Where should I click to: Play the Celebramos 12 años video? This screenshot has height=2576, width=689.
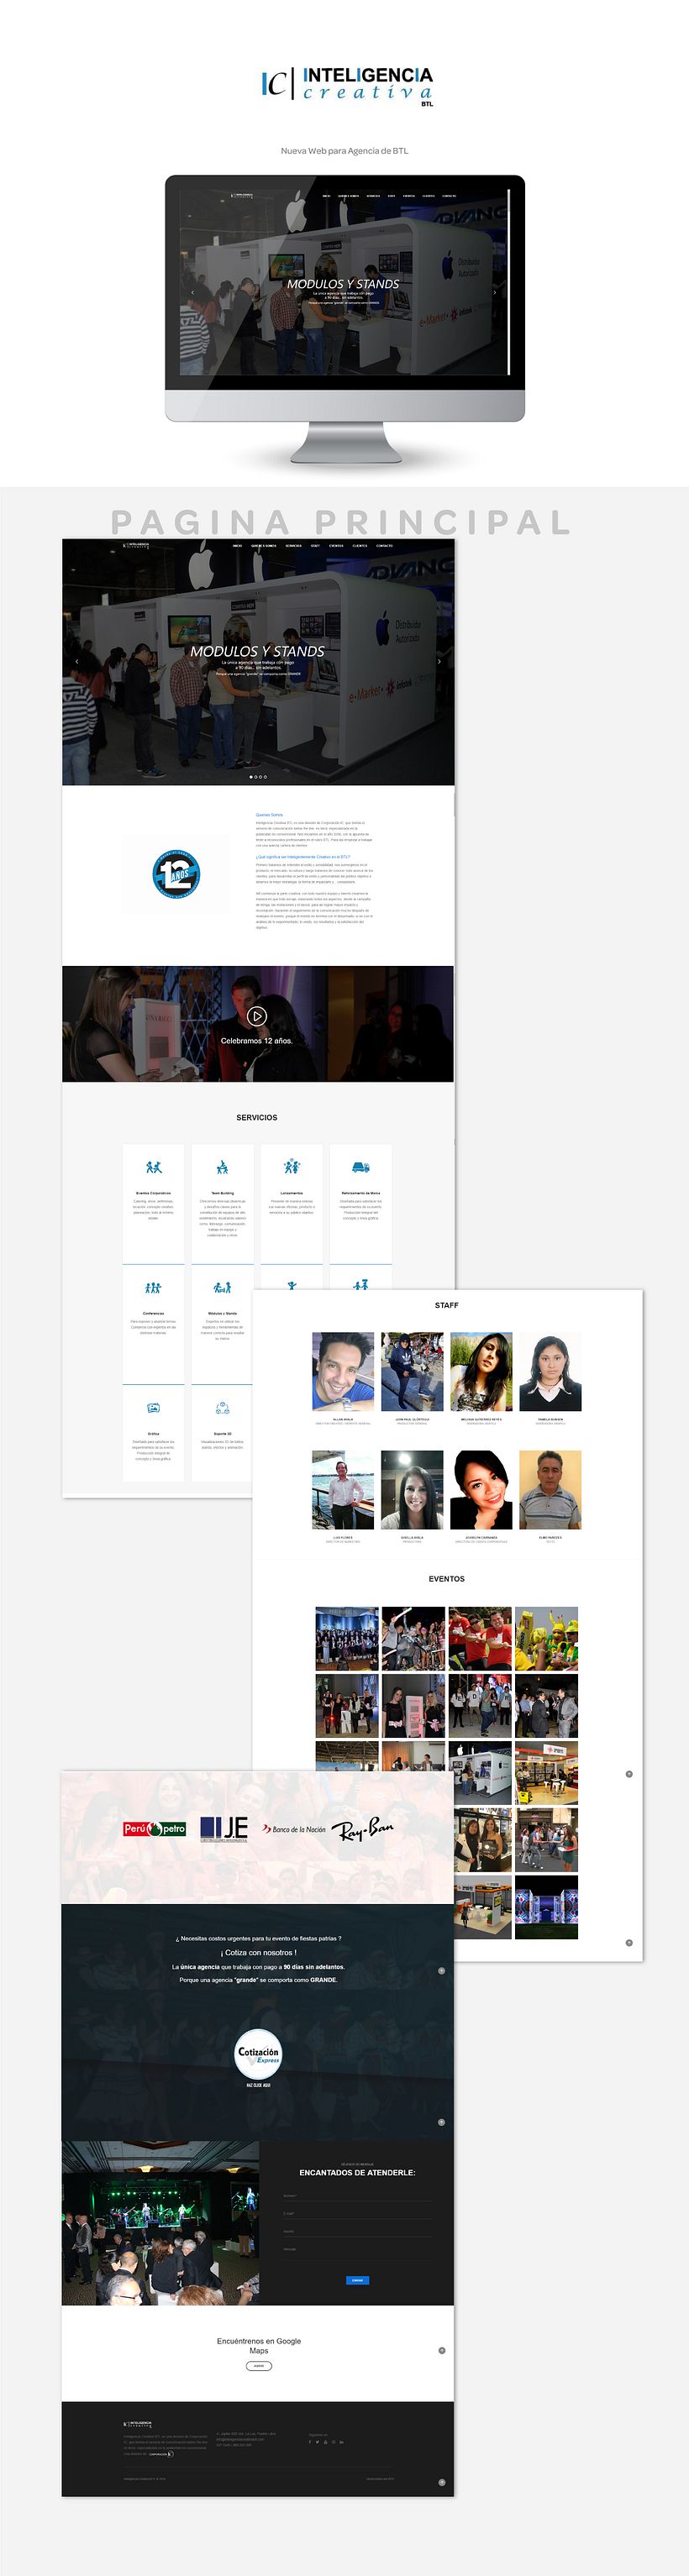click(x=257, y=1016)
